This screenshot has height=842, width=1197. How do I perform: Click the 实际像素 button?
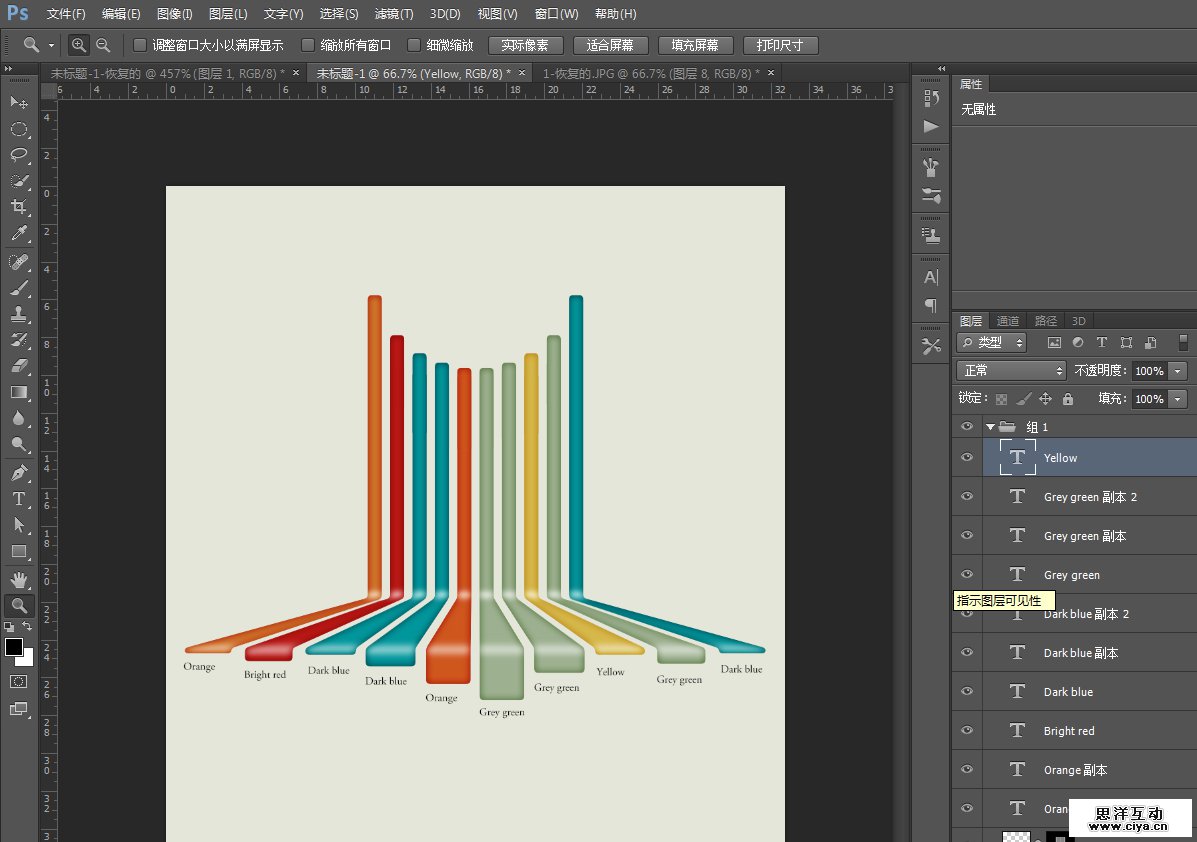point(525,46)
